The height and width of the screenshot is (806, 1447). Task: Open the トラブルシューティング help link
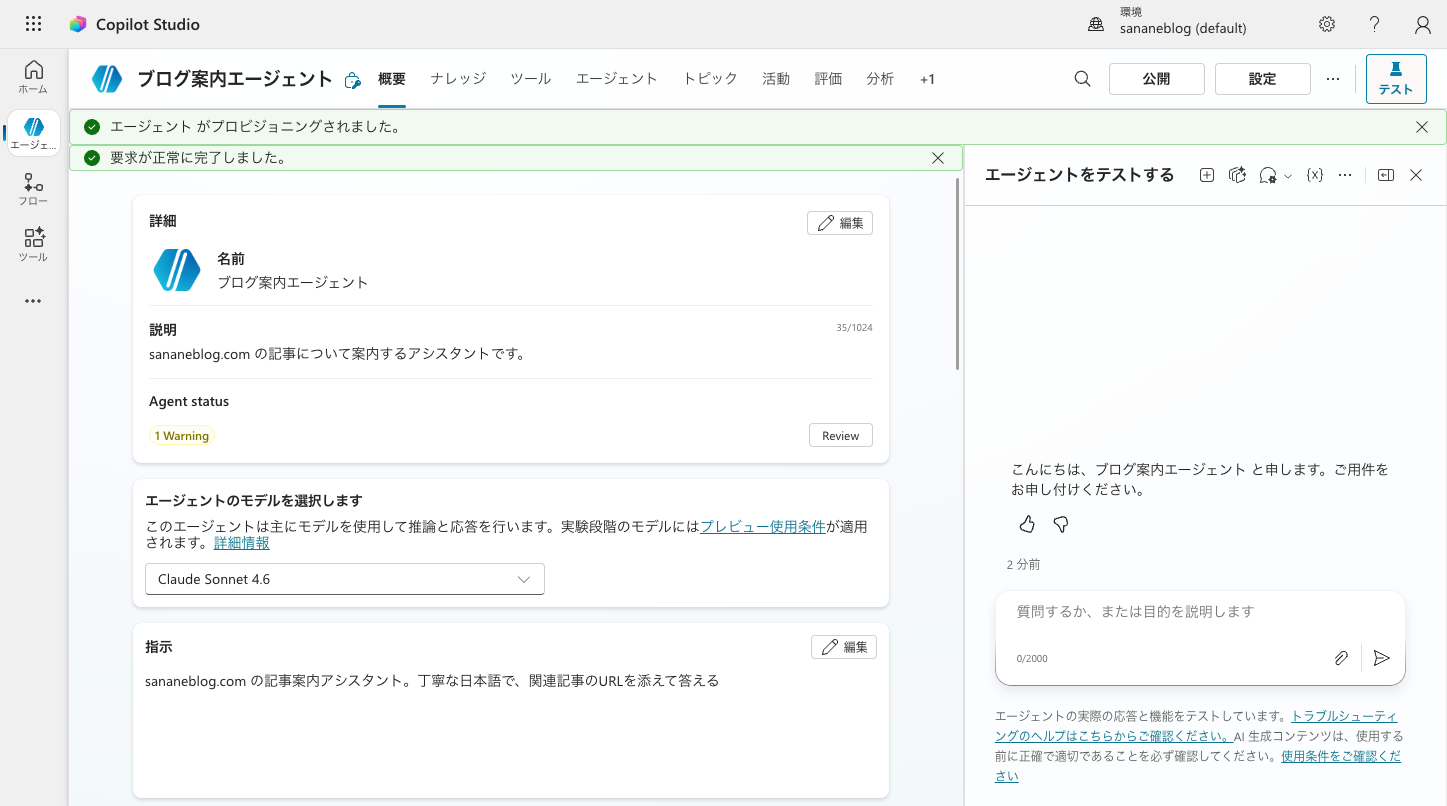[1196, 727]
